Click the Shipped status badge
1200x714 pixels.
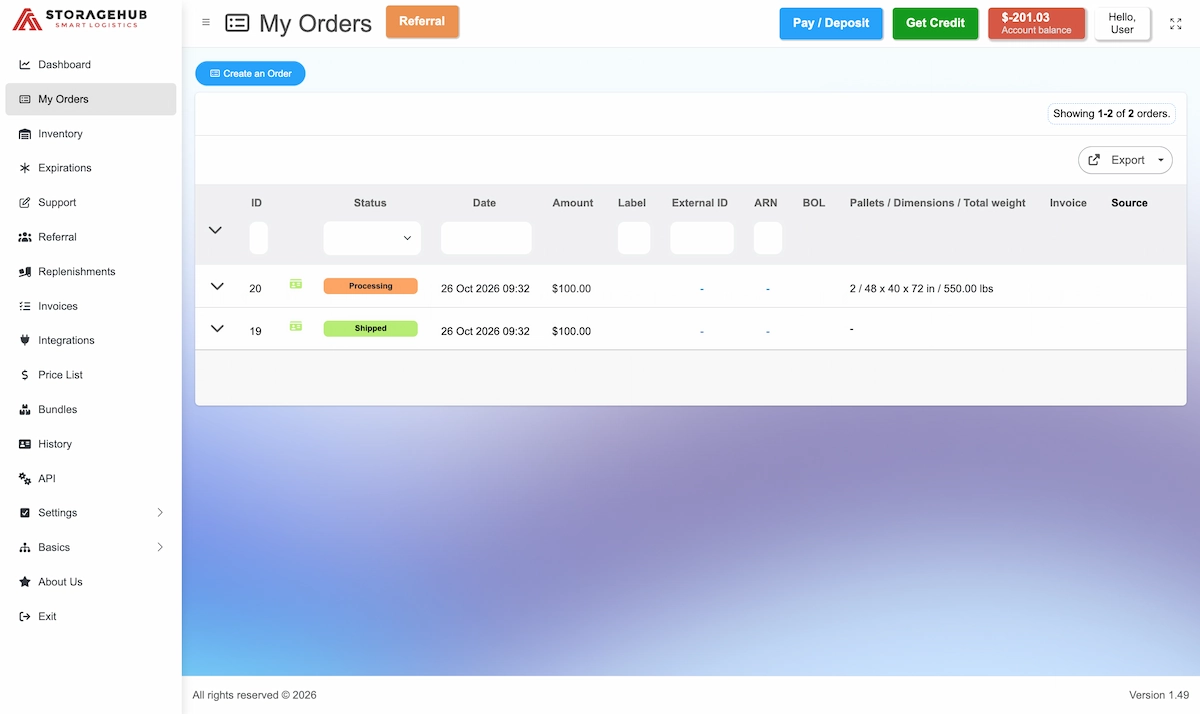[x=370, y=328]
